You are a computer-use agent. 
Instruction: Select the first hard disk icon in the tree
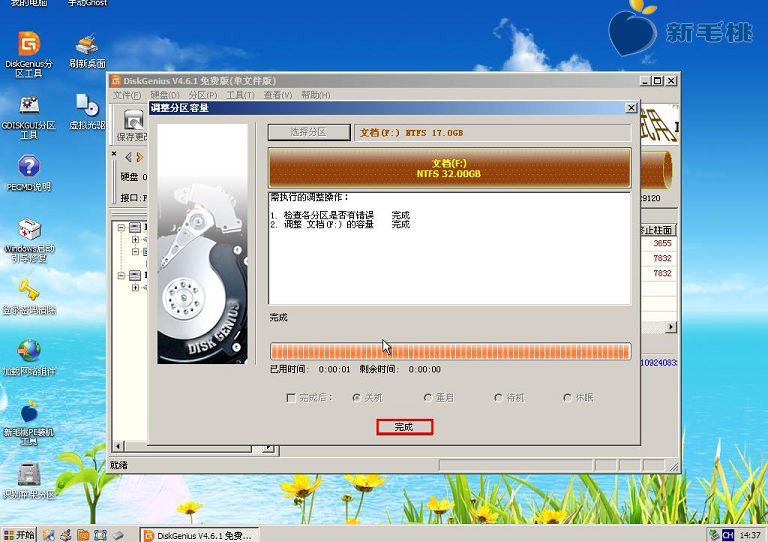point(135,228)
